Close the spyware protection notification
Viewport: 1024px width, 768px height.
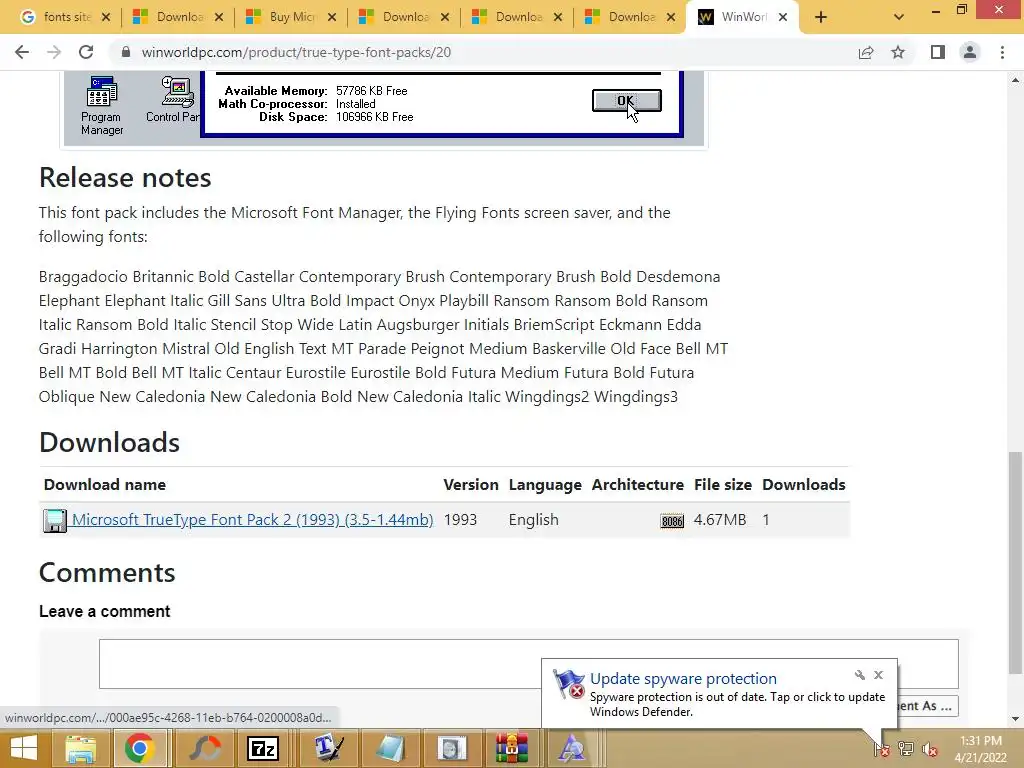tap(878, 675)
